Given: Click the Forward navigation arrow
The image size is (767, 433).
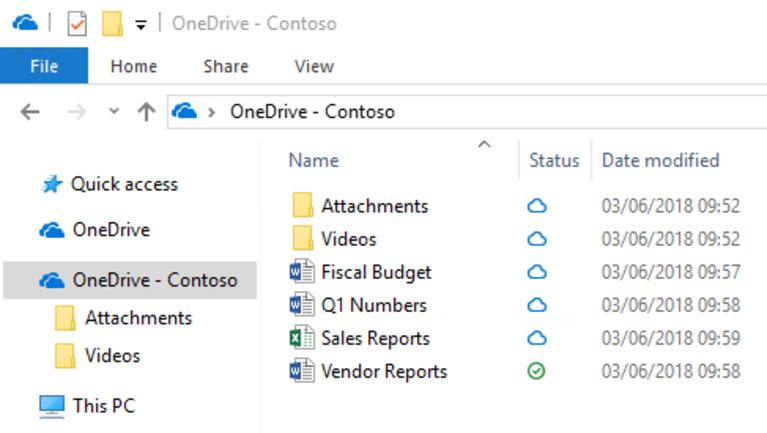Looking at the screenshot, I should coord(76,112).
